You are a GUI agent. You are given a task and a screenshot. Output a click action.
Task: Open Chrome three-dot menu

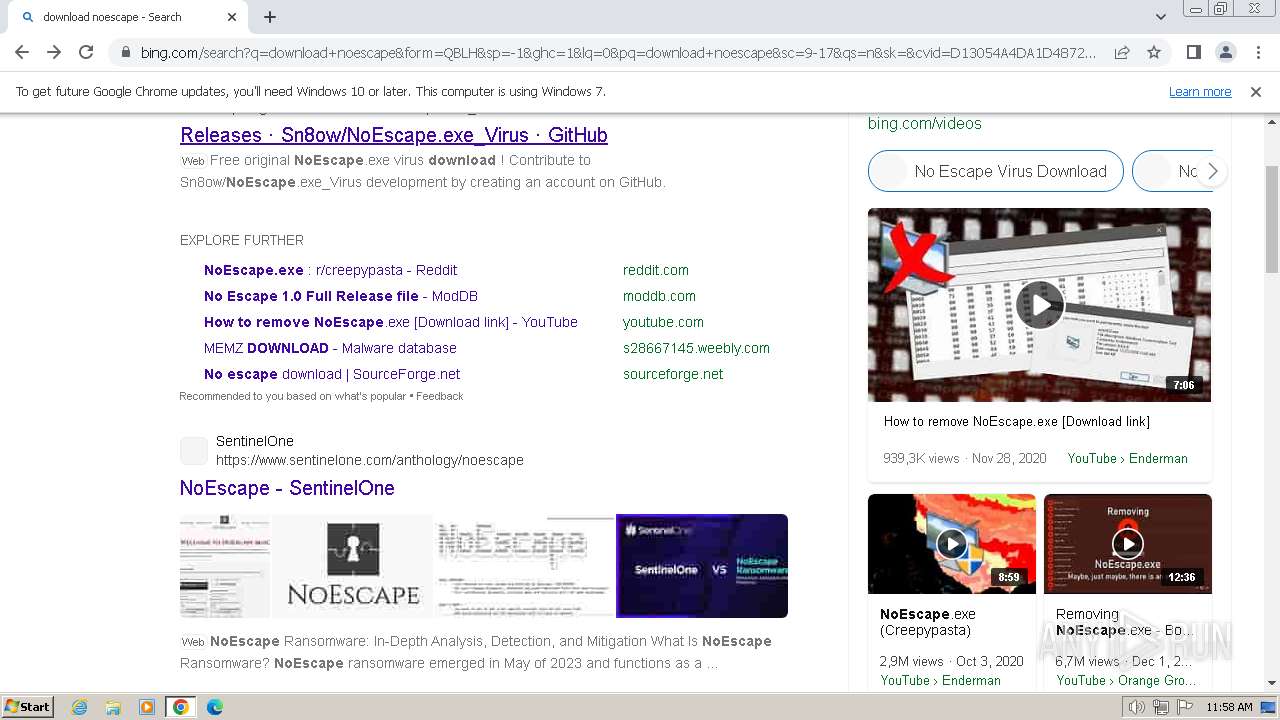(1258, 52)
